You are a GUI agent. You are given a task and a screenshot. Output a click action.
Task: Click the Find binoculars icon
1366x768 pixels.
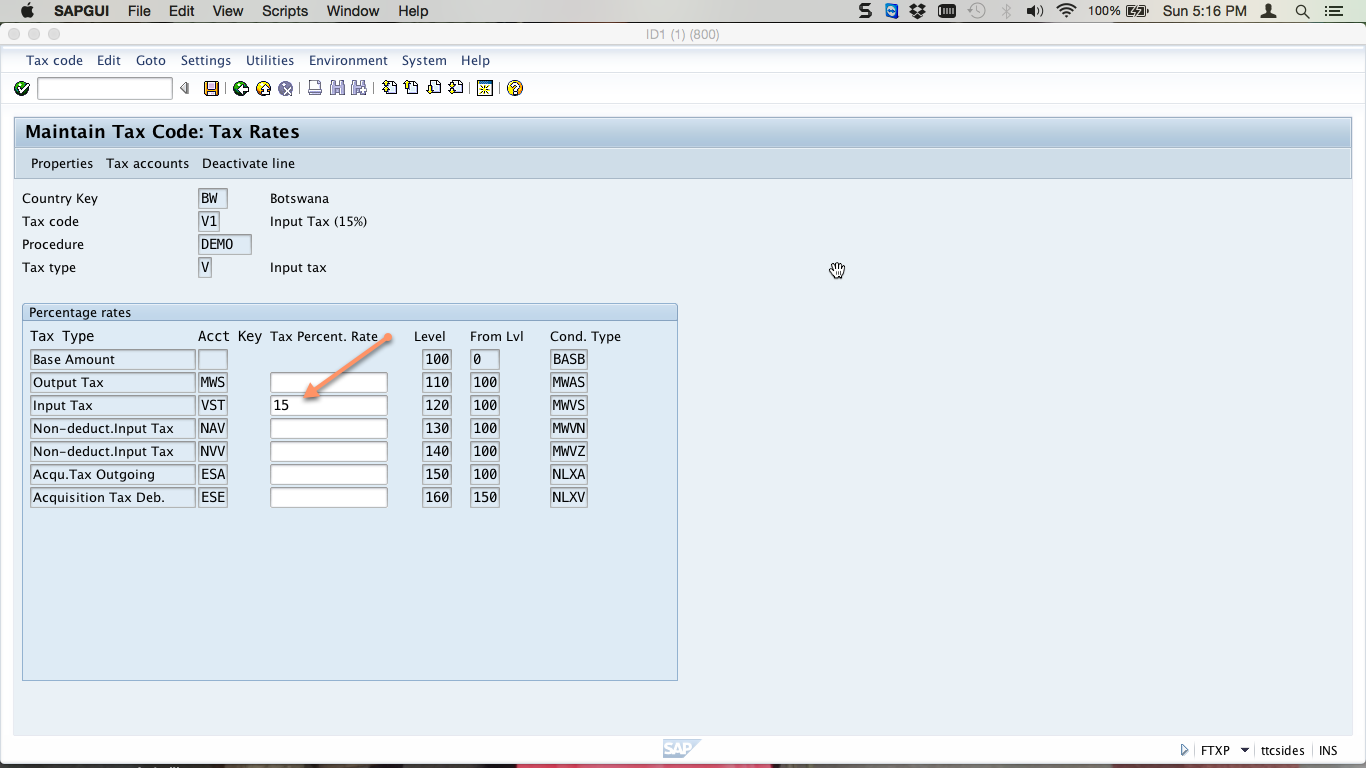pyautogui.click(x=337, y=89)
